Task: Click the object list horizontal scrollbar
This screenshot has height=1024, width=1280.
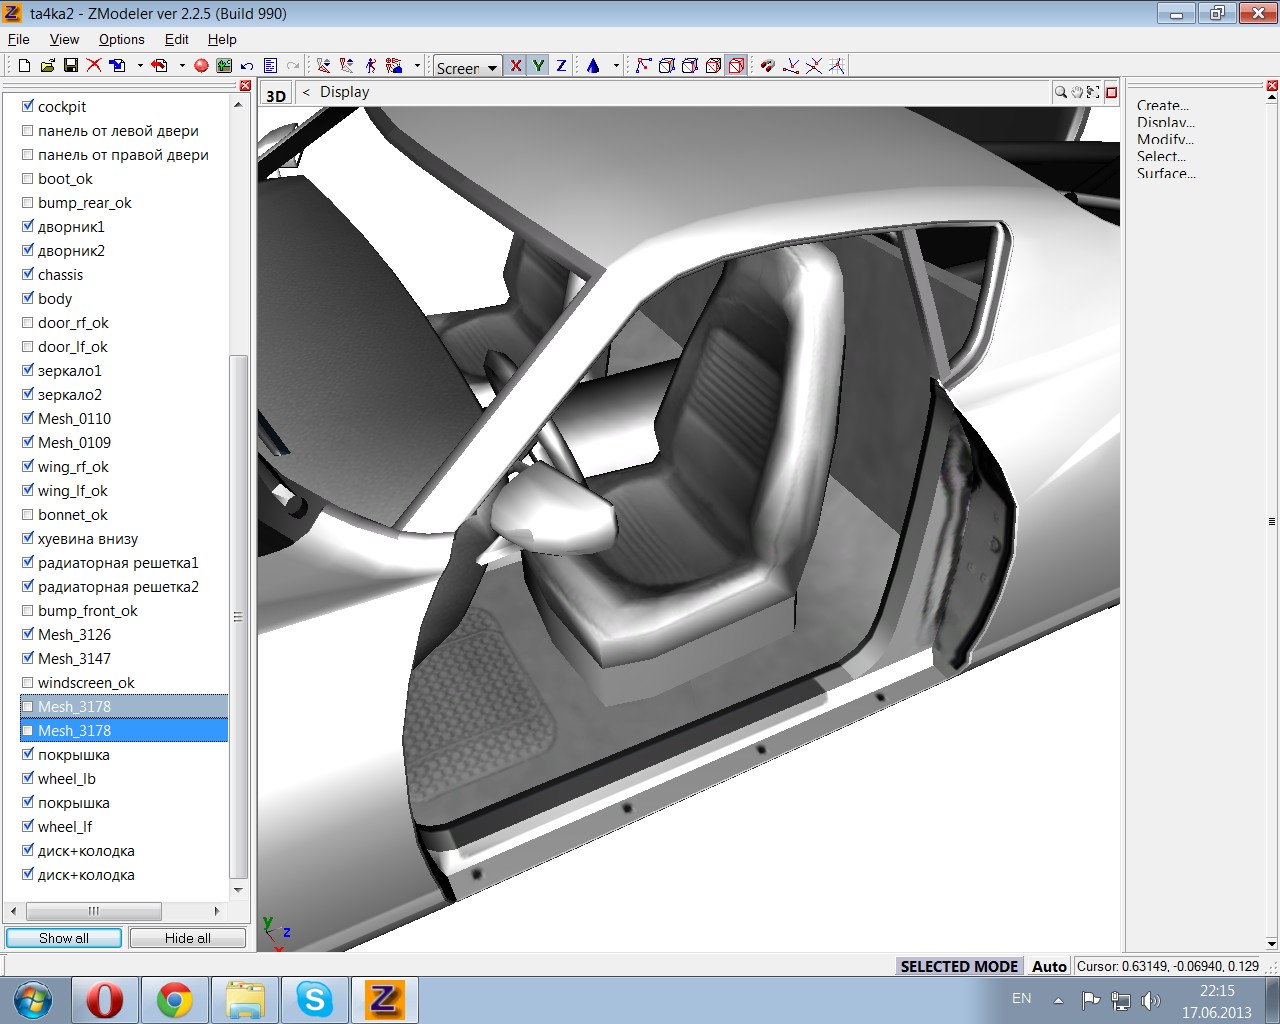Action: 93,911
